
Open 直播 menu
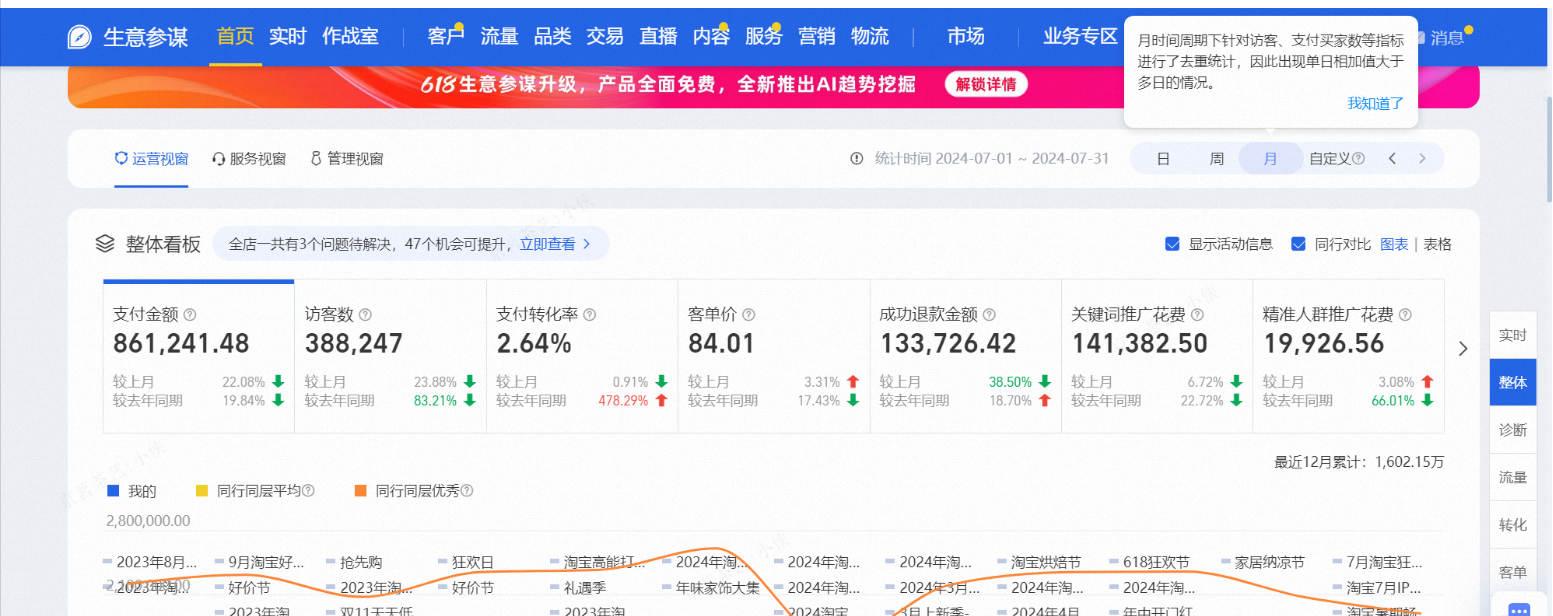658,37
